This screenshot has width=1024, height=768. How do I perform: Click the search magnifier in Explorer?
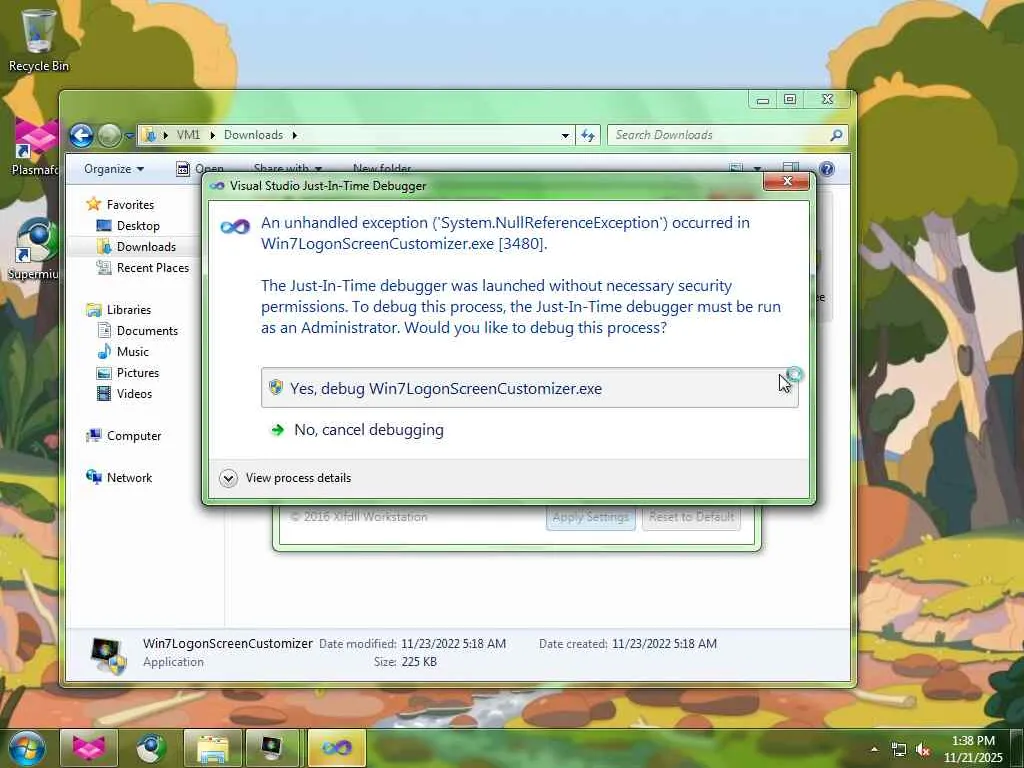click(x=836, y=135)
